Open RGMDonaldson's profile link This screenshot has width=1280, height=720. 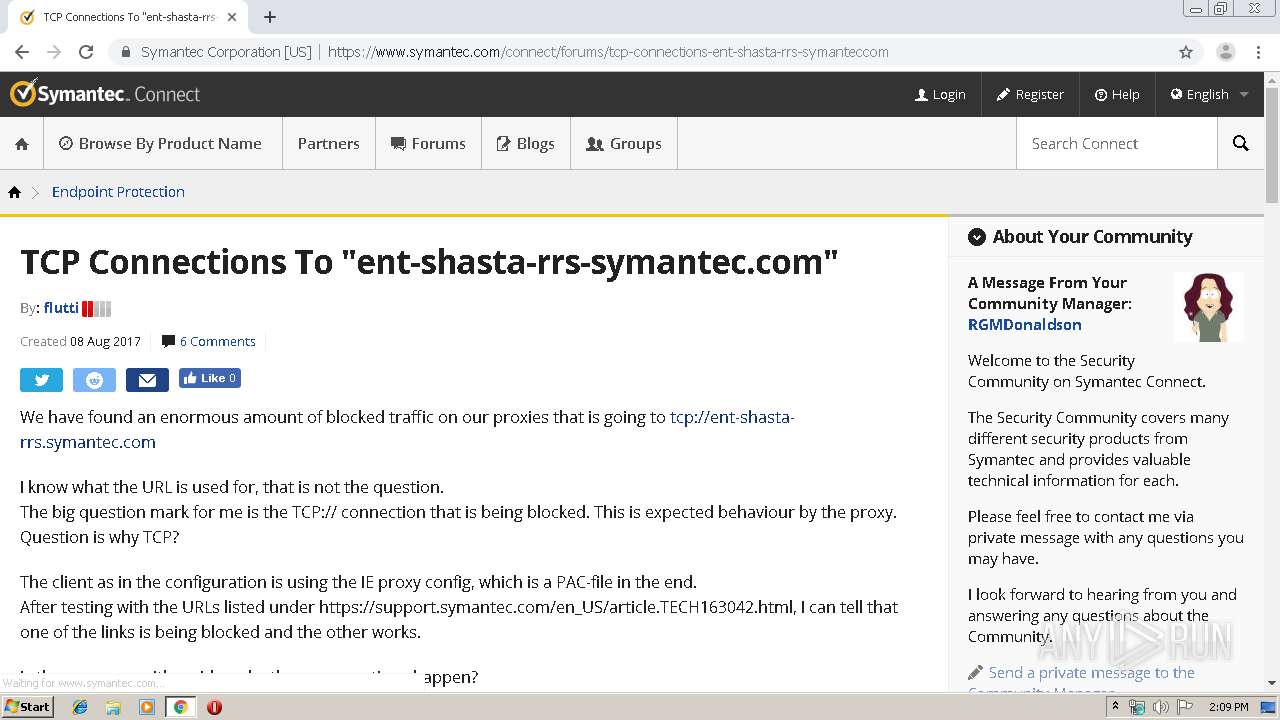click(x=1024, y=324)
